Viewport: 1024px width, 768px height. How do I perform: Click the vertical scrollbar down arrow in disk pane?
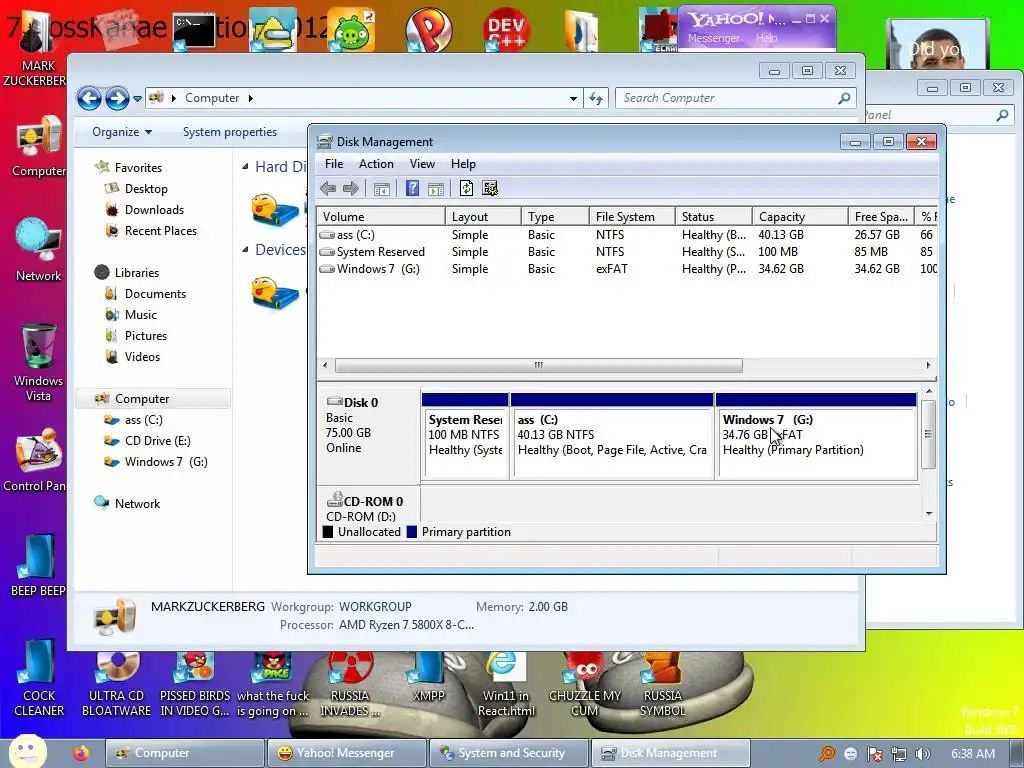(x=929, y=514)
